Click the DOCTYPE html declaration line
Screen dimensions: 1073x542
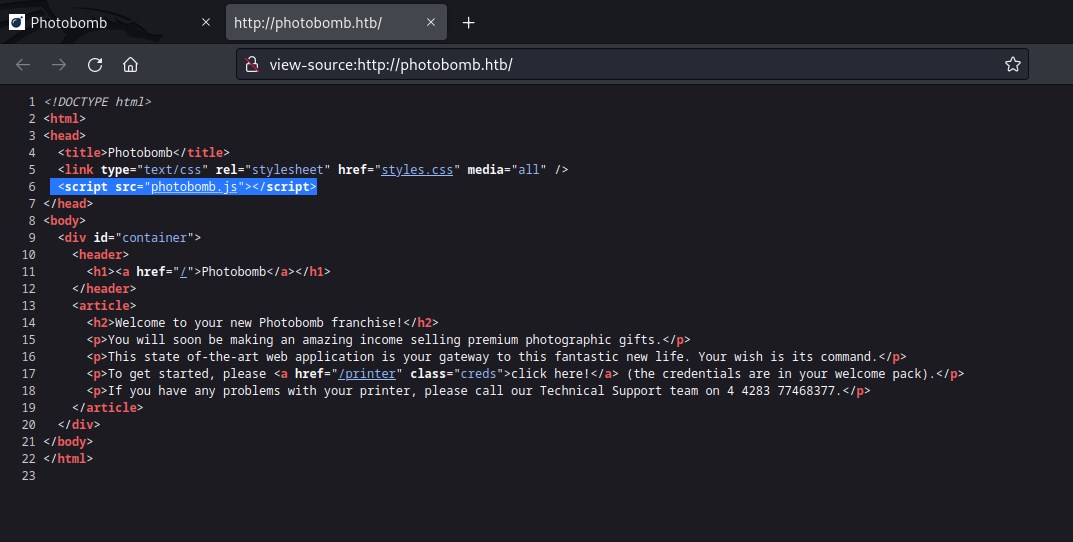click(98, 102)
